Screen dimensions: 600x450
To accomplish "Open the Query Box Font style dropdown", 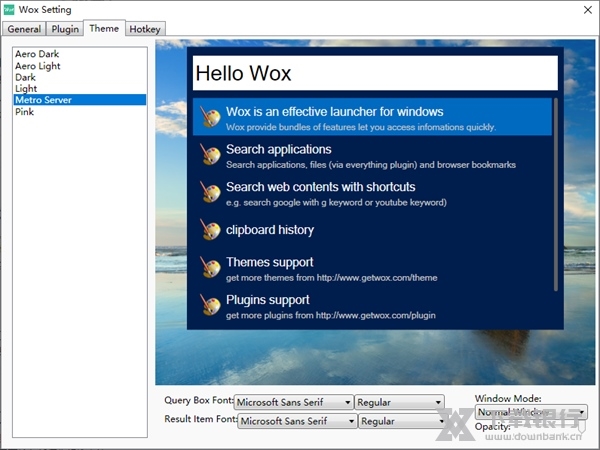I will coord(398,402).
